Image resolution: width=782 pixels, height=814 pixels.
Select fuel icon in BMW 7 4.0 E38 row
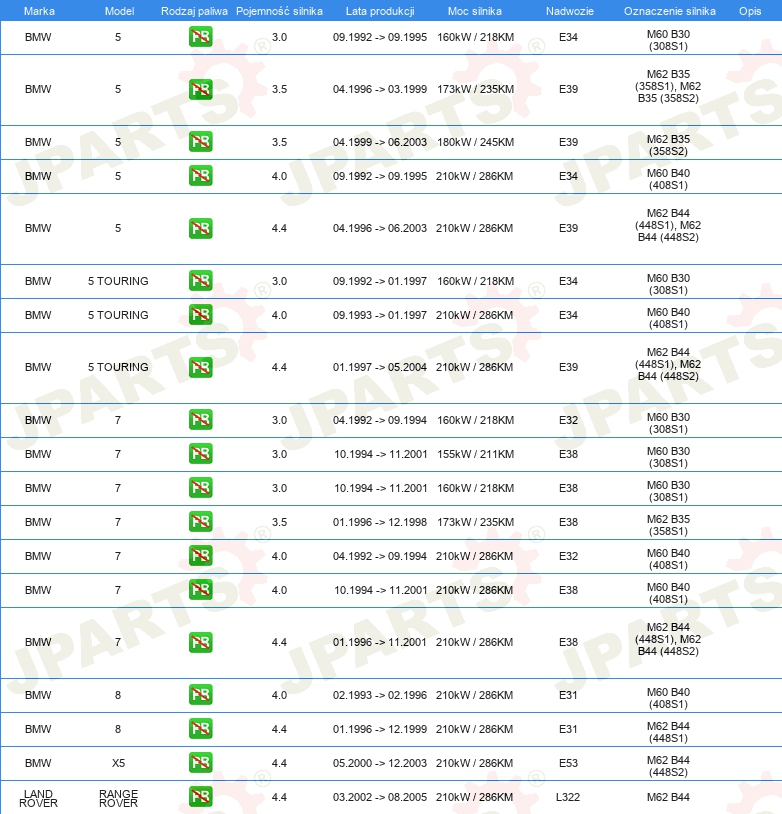(200, 590)
